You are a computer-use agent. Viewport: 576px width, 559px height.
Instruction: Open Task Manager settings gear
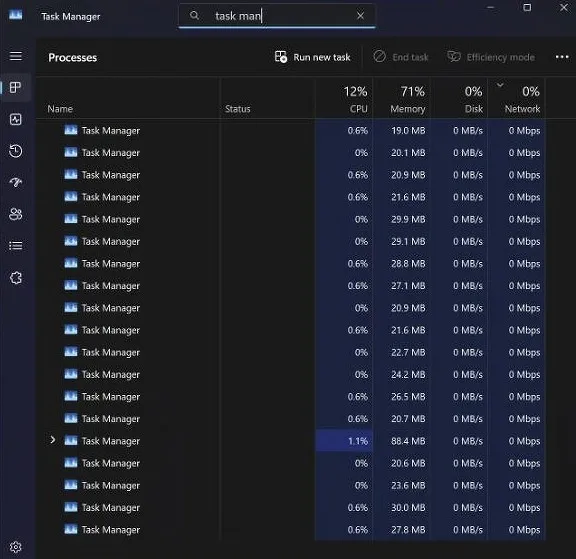pyautogui.click(x=15, y=547)
